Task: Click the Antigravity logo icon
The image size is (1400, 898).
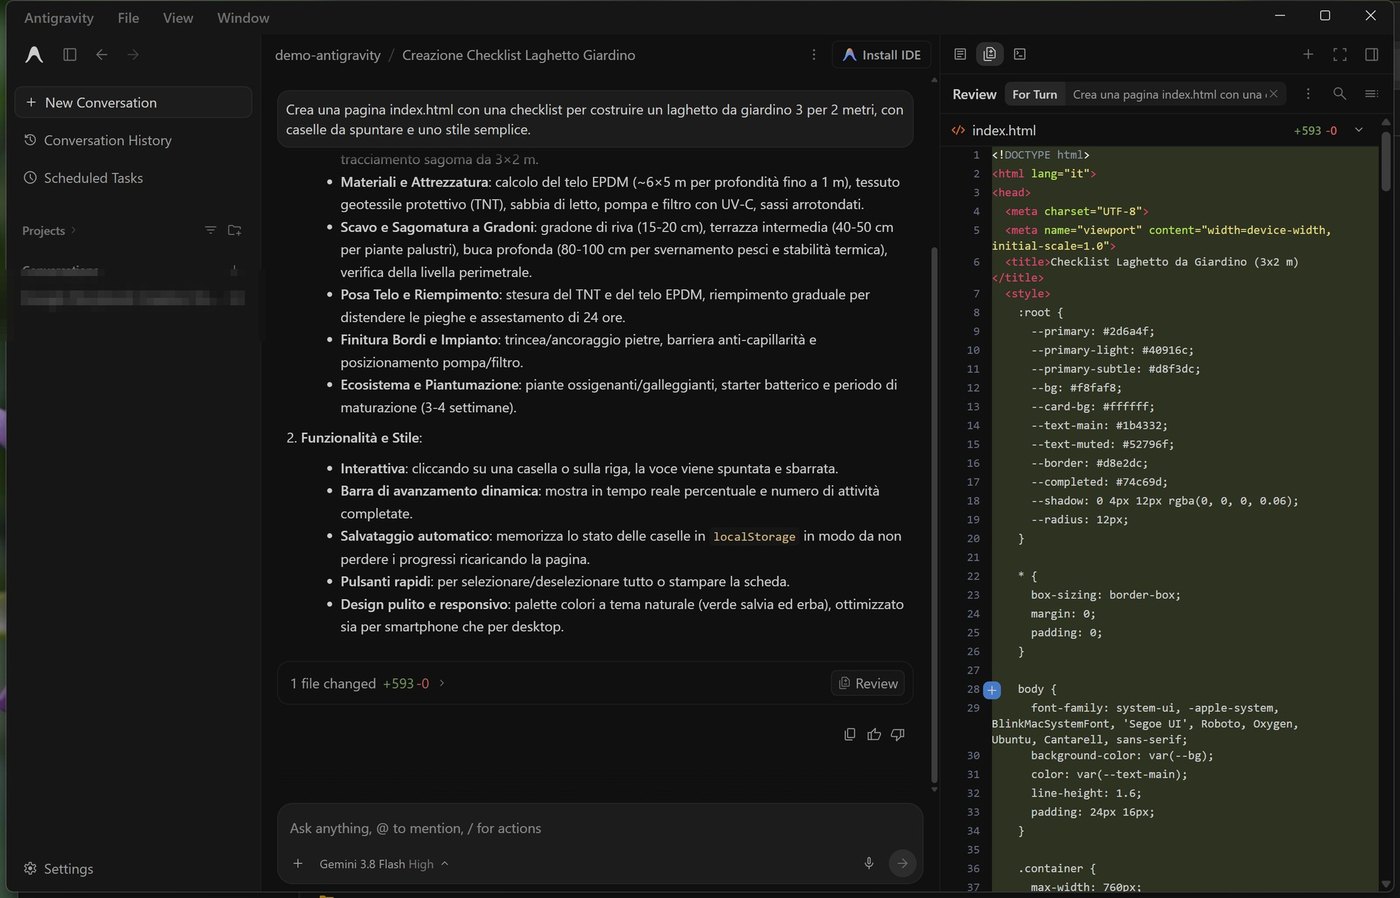Action: (x=34, y=55)
